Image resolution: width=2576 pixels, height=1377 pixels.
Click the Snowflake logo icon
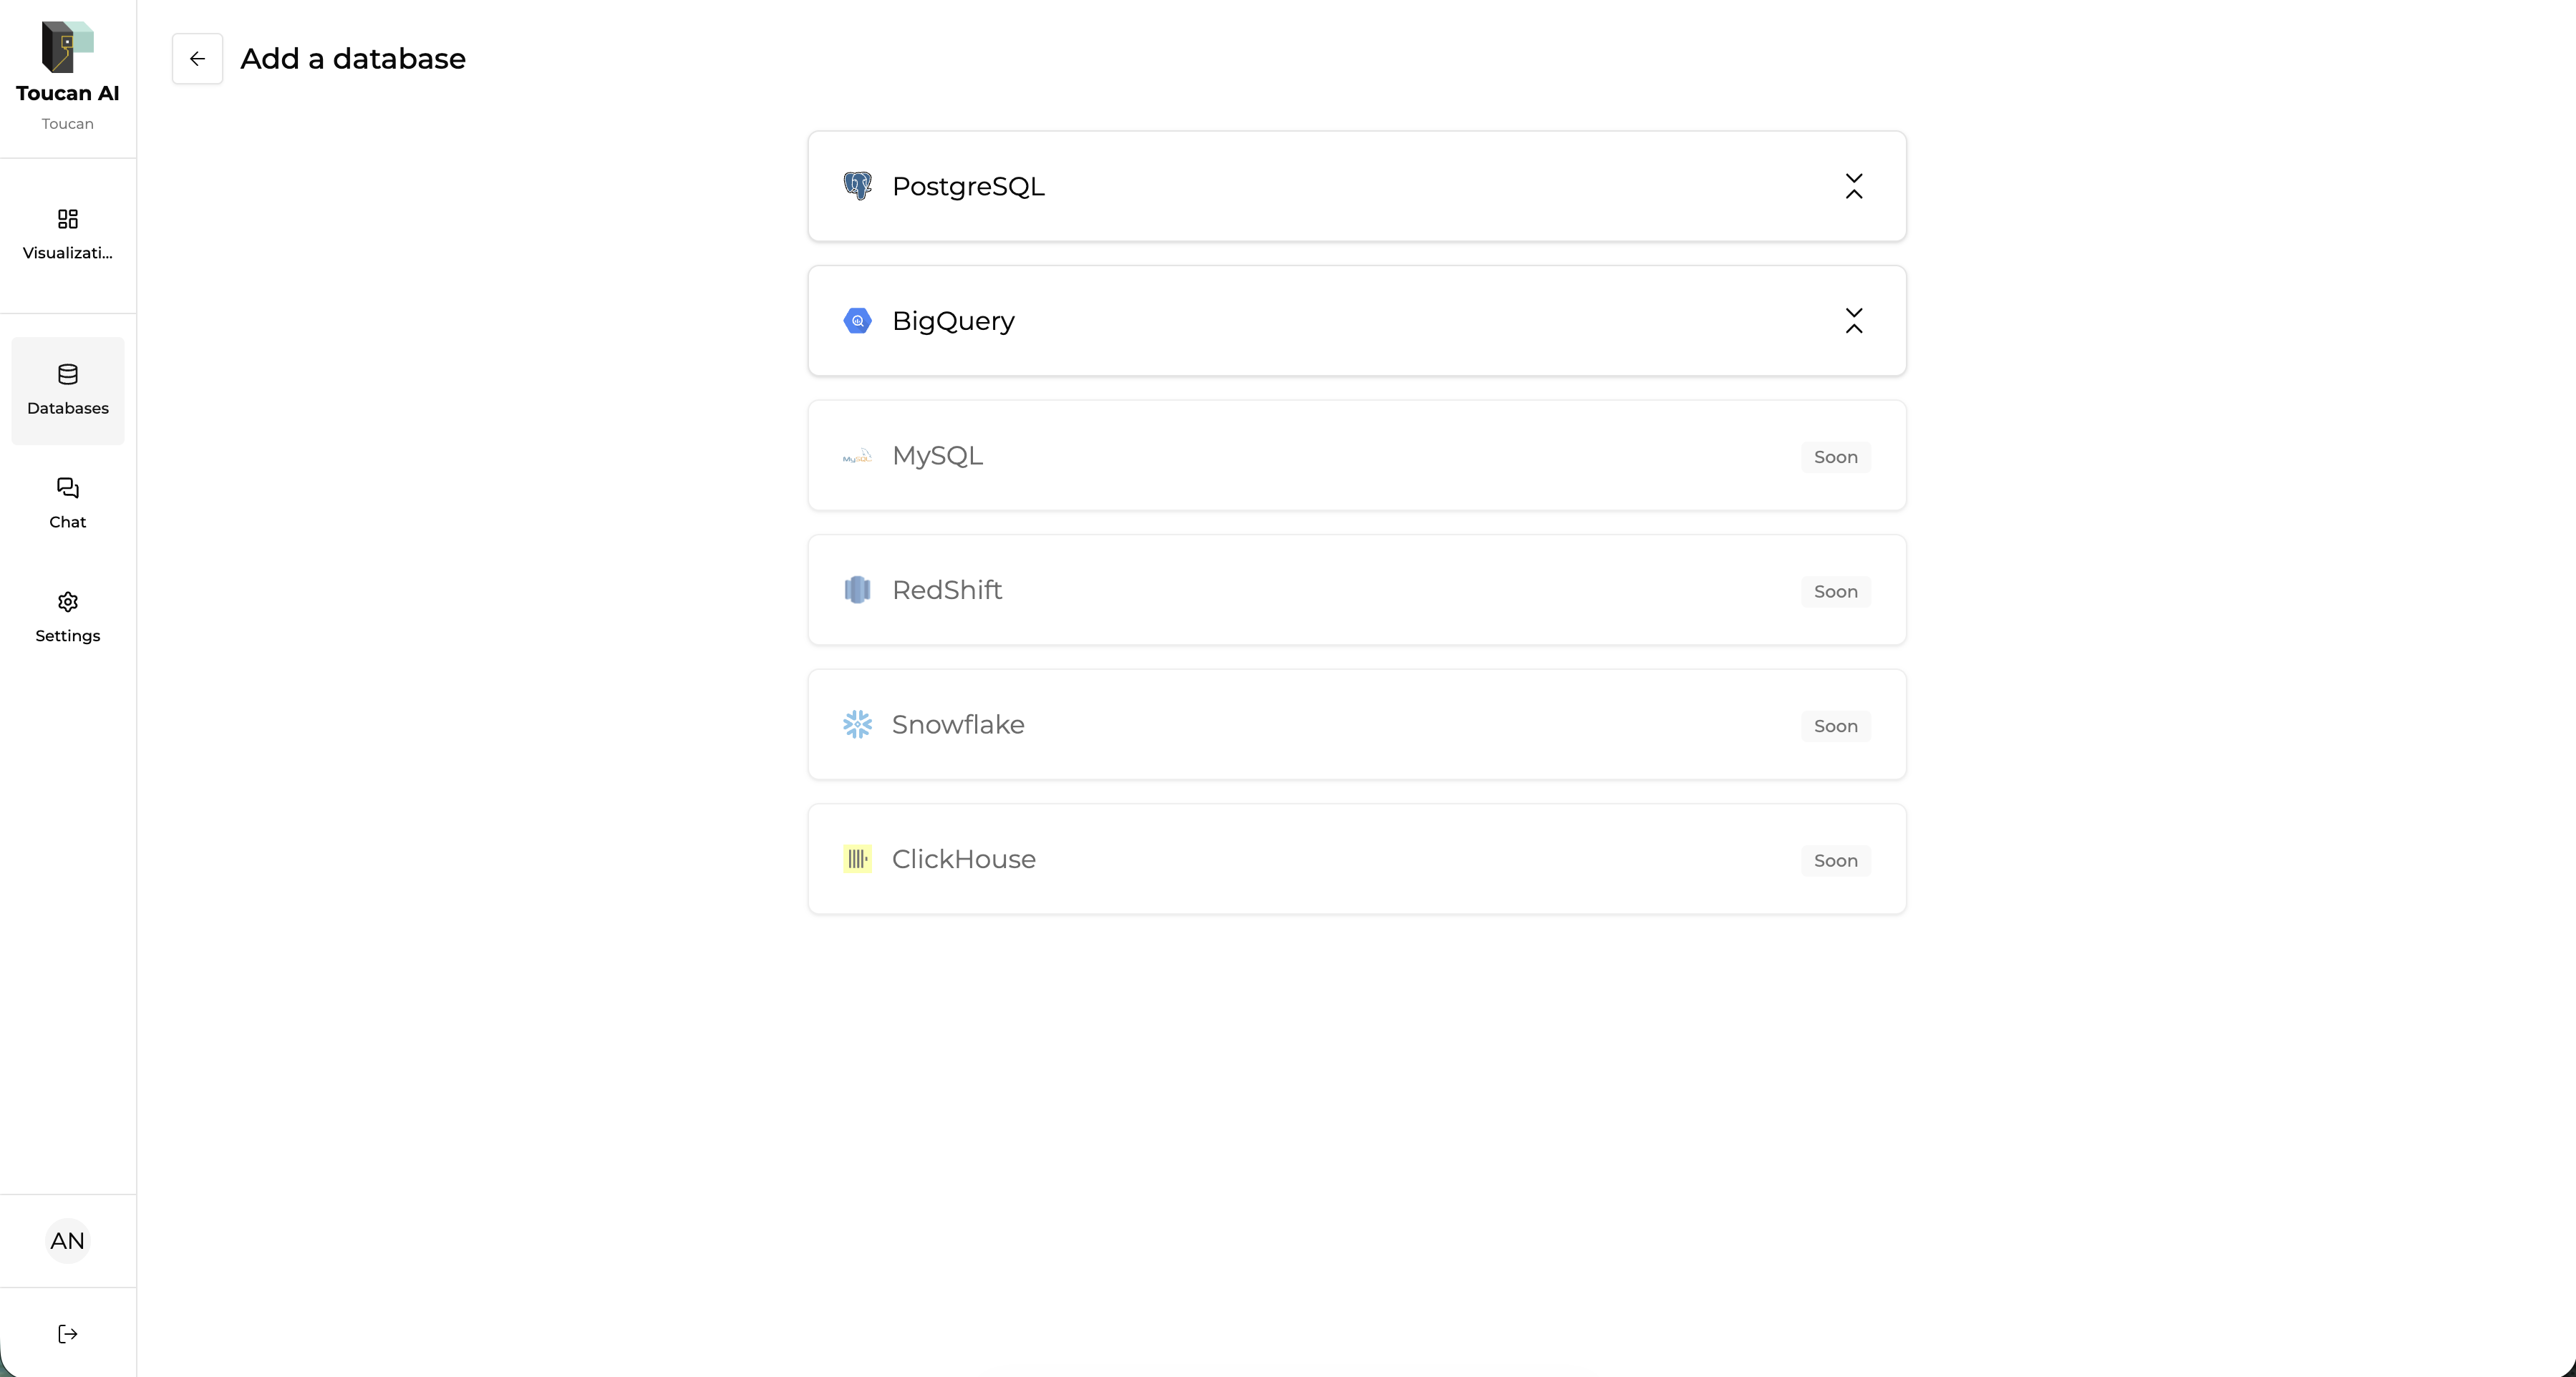857,725
